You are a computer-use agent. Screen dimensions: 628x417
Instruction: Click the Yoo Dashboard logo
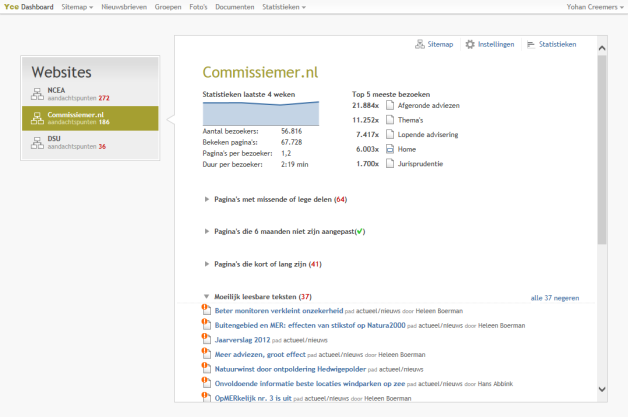[x=28, y=7]
